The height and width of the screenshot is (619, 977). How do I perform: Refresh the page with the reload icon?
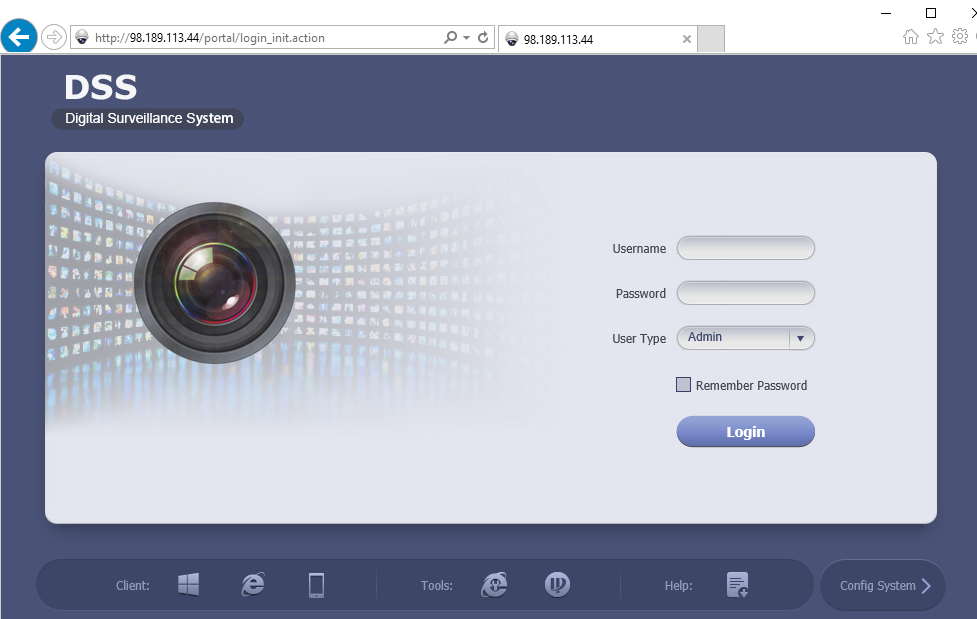tap(483, 37)
